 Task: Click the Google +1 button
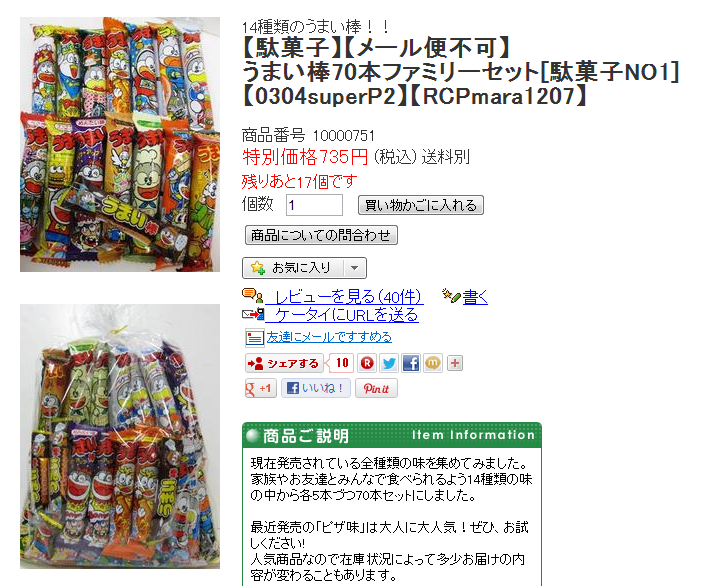point(260,388)
